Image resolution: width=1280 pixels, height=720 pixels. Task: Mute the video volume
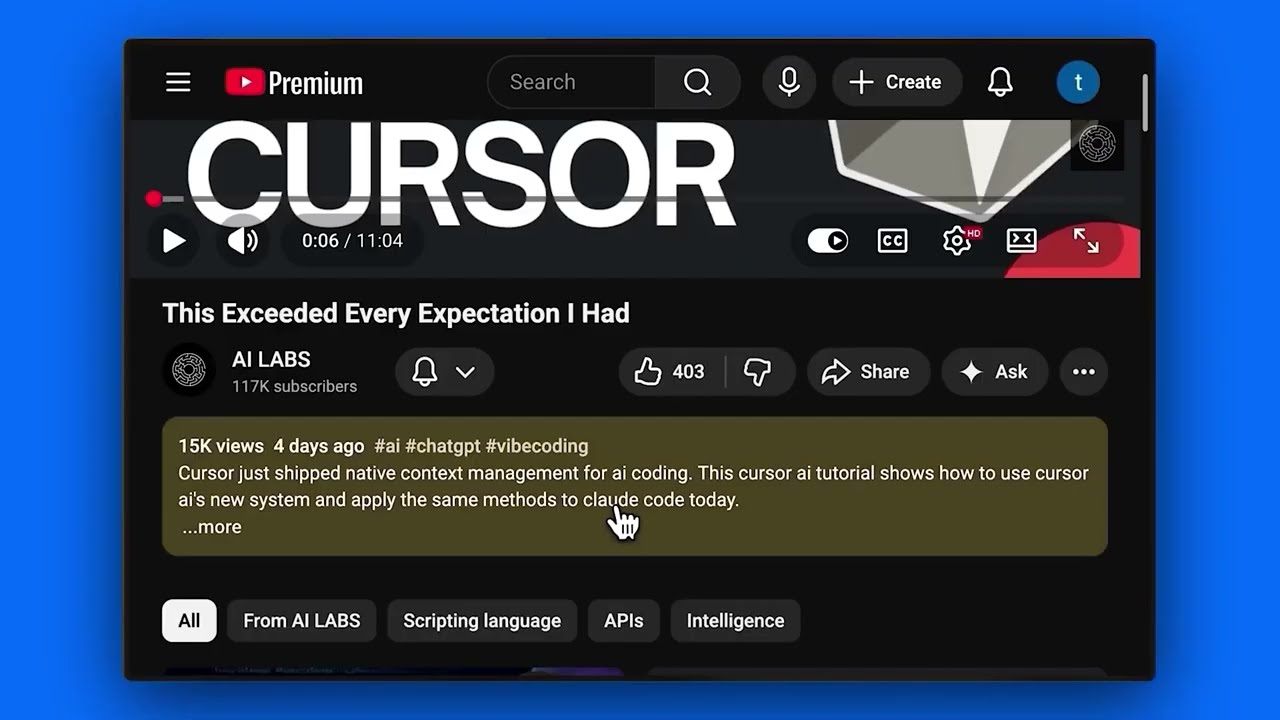point(242,241)
